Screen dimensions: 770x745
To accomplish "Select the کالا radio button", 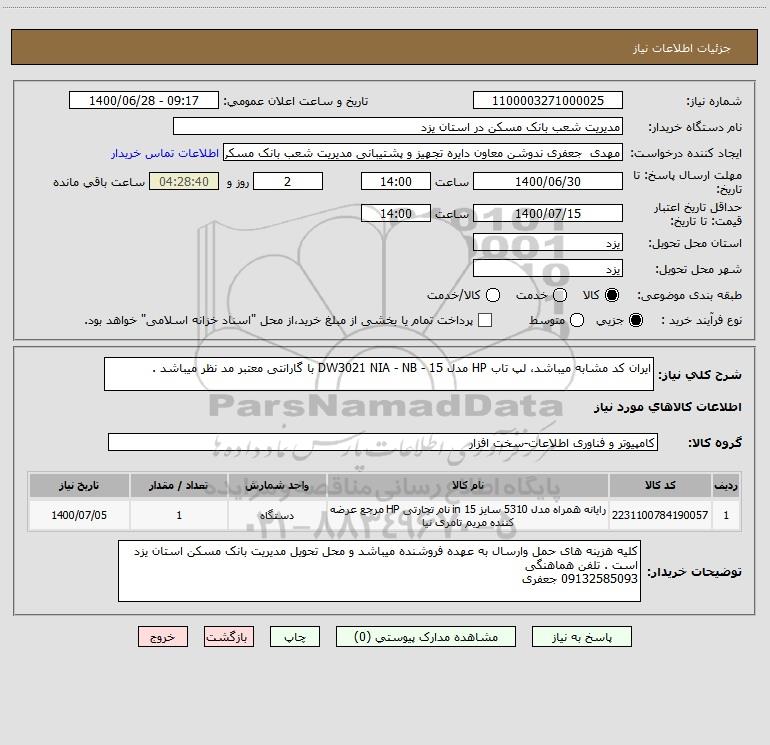I will [x=612, y=295].
